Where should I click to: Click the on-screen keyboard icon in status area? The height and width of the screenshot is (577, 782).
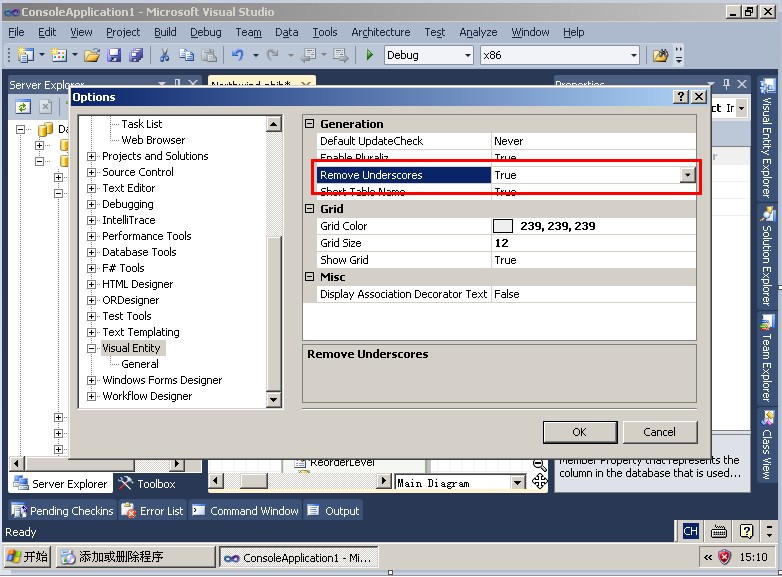click(719, 532)
